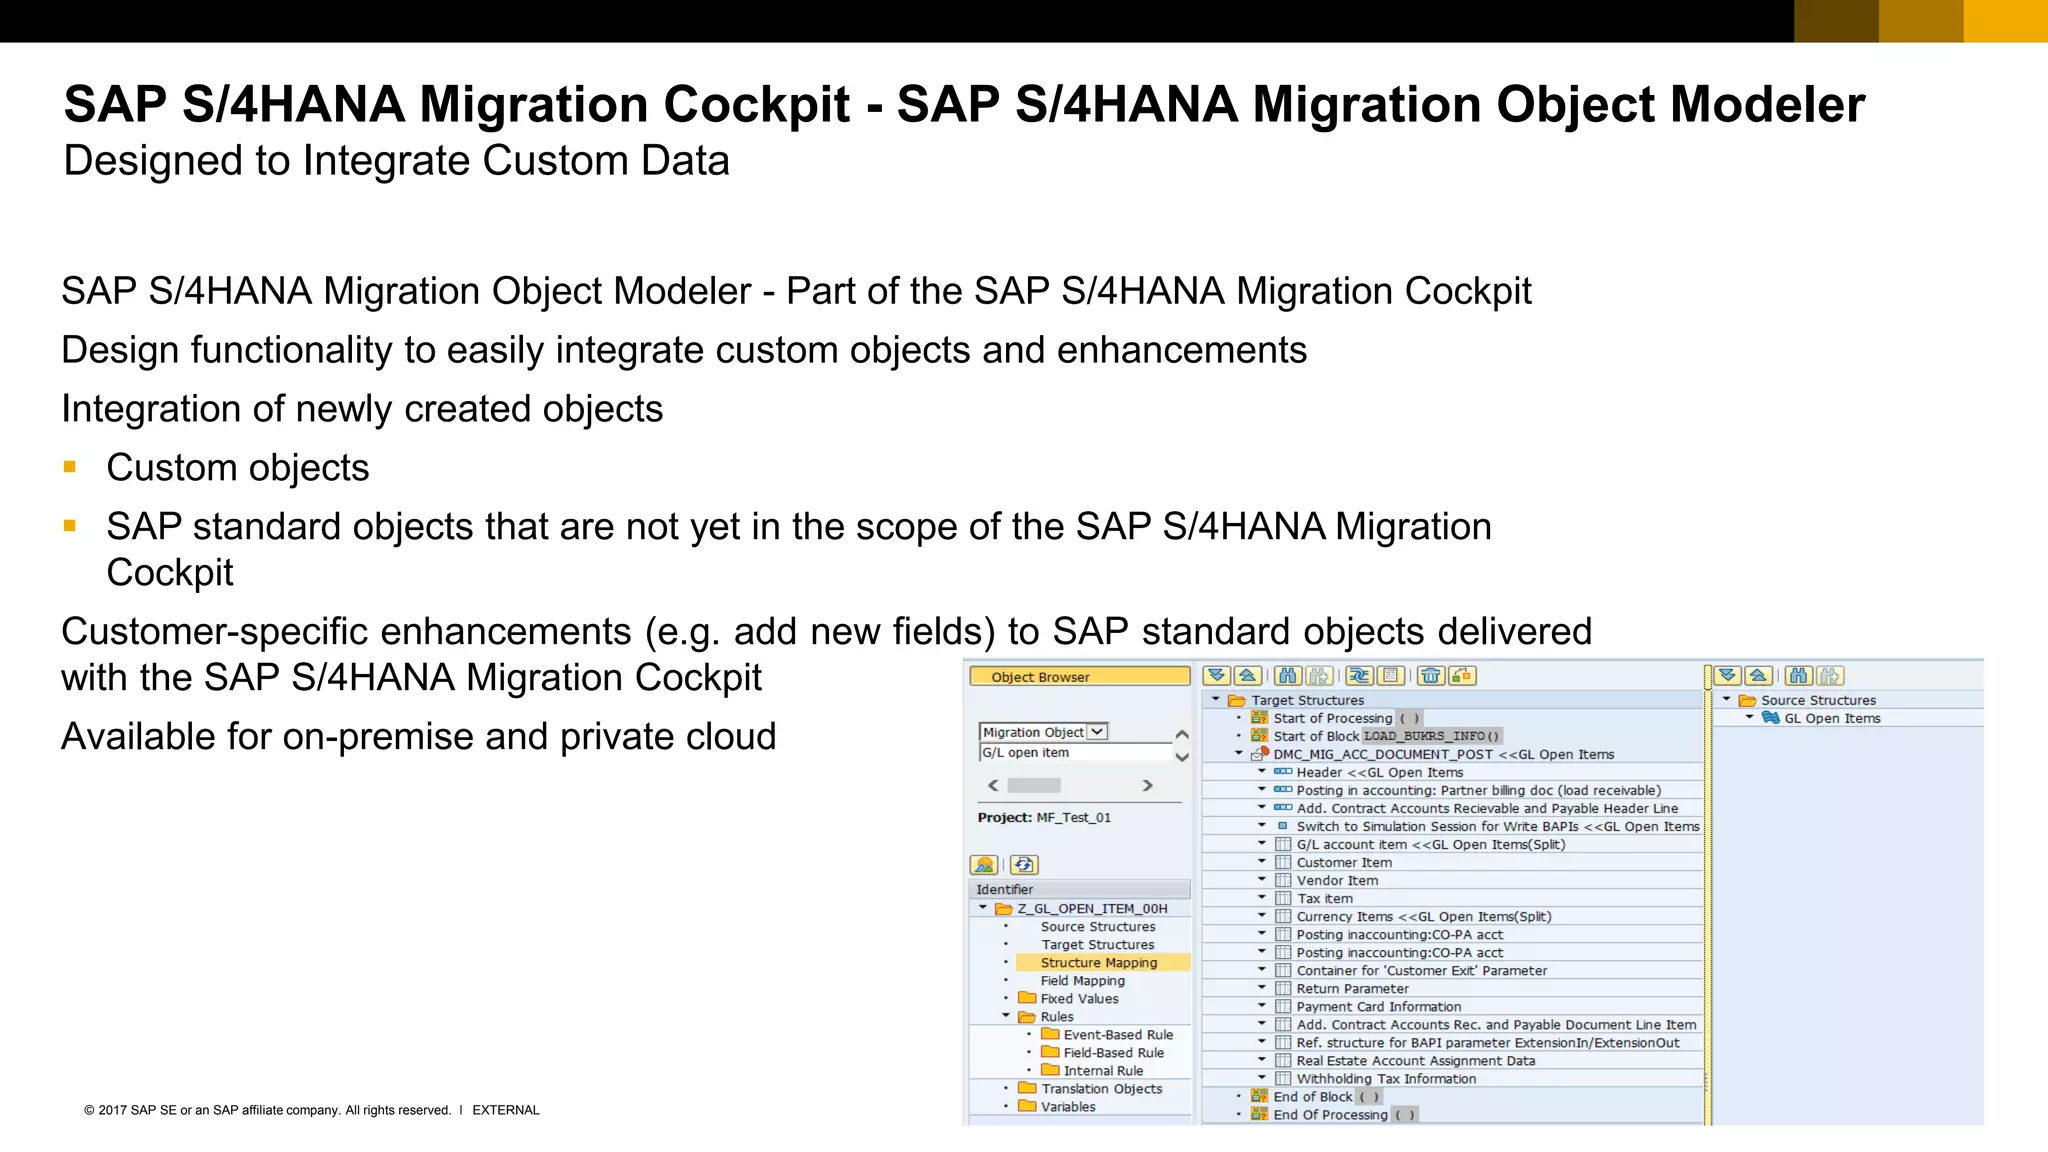Expand the Tax item row
Screen dimensions: 2048x1152
[1262, 898]
